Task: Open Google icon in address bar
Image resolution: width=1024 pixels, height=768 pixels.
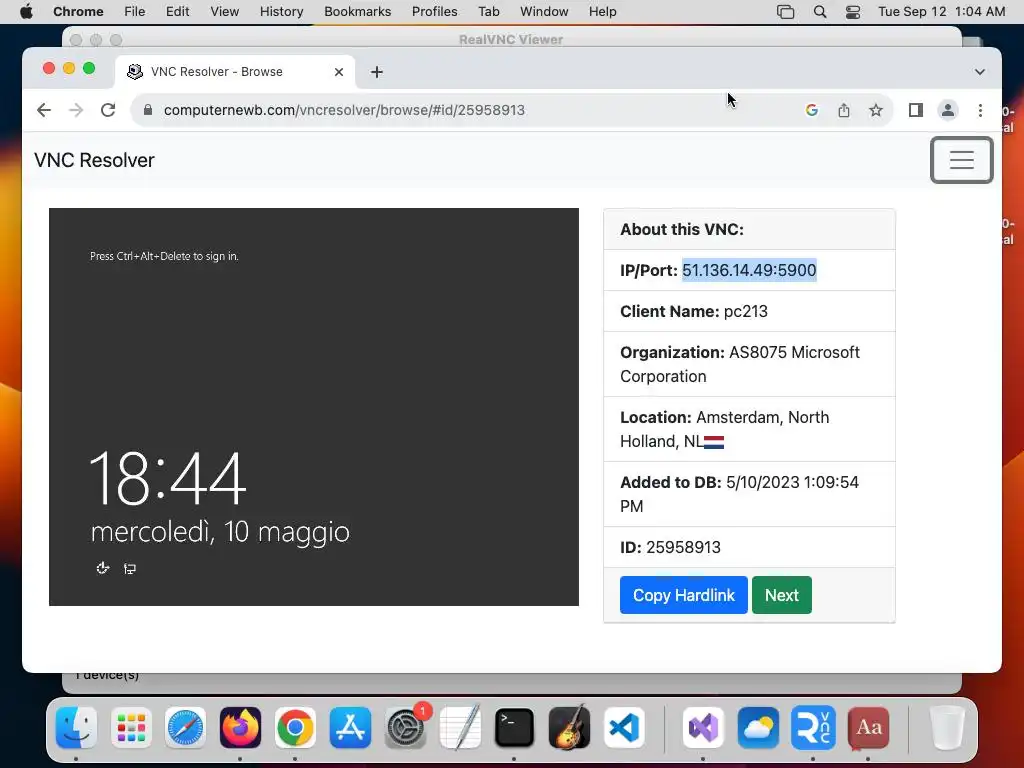Action: click(812, 110)
